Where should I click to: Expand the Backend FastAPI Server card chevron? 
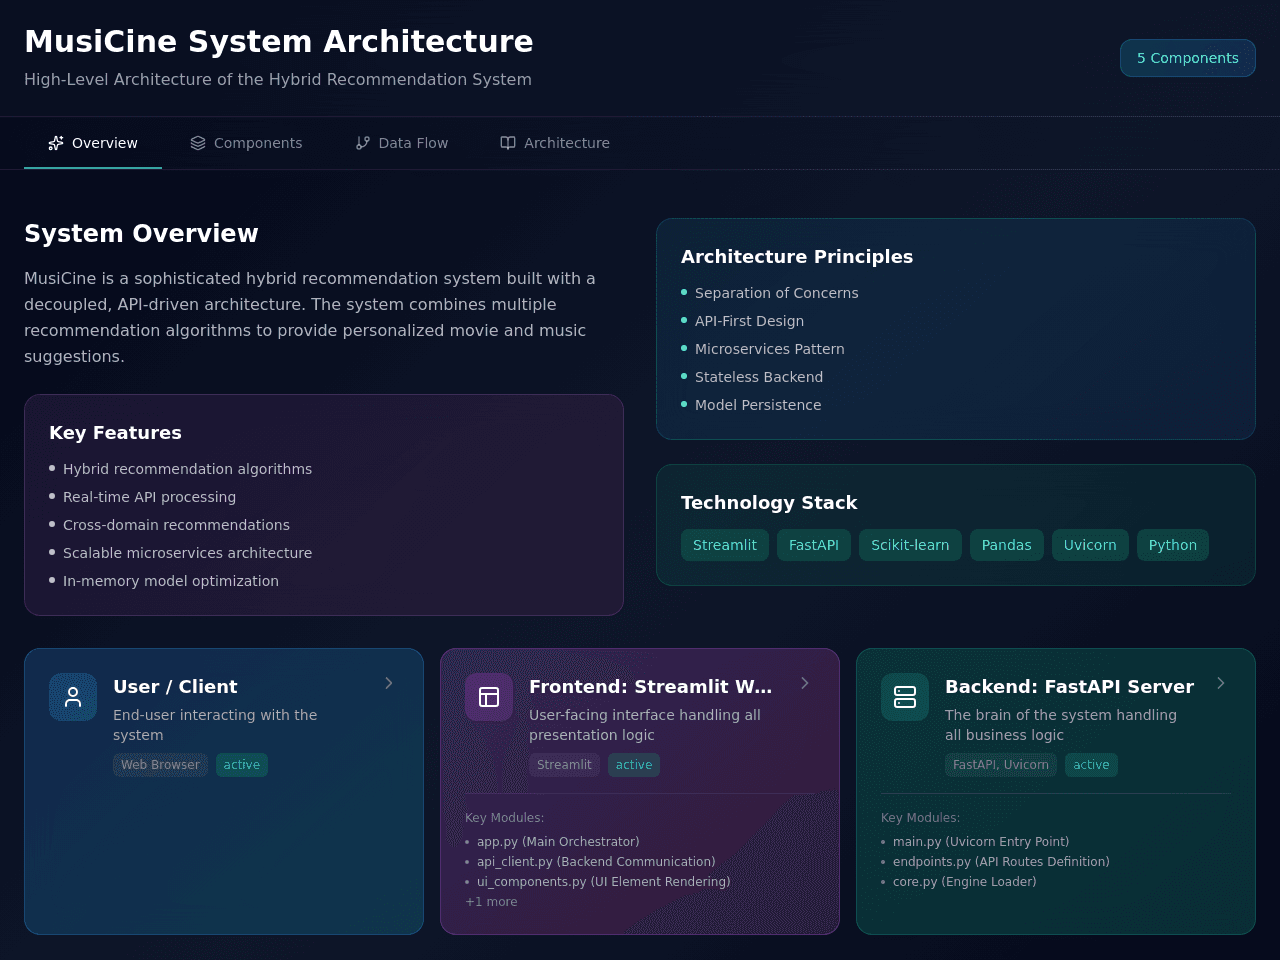tap(1221, 683)
